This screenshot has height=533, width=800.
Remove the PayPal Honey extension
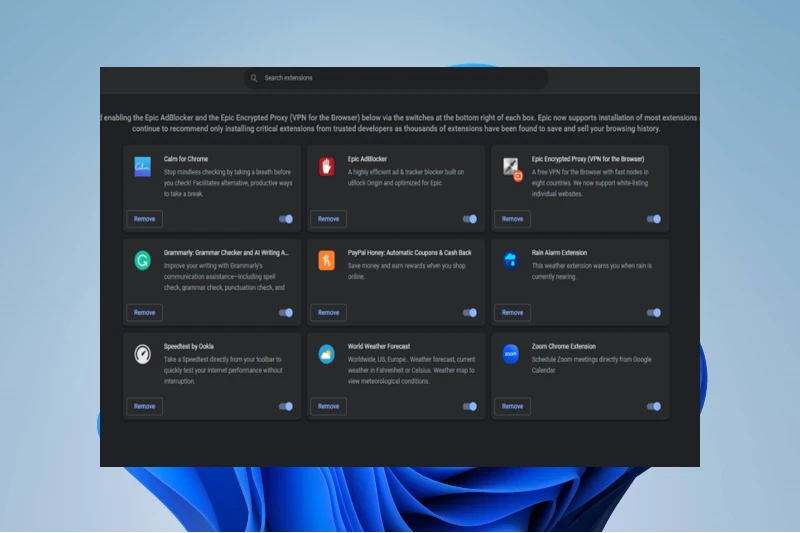point(329,313)
